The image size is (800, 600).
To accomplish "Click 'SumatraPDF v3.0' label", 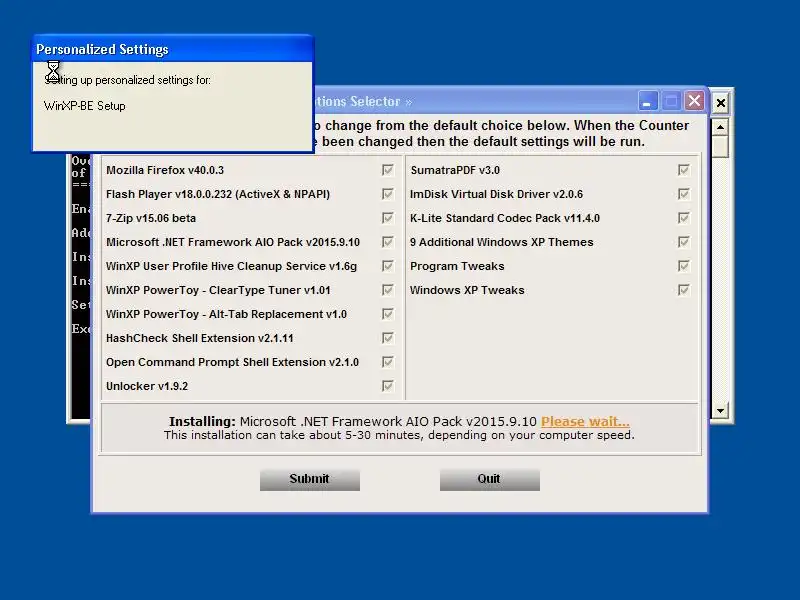I will tap(455, 170).
